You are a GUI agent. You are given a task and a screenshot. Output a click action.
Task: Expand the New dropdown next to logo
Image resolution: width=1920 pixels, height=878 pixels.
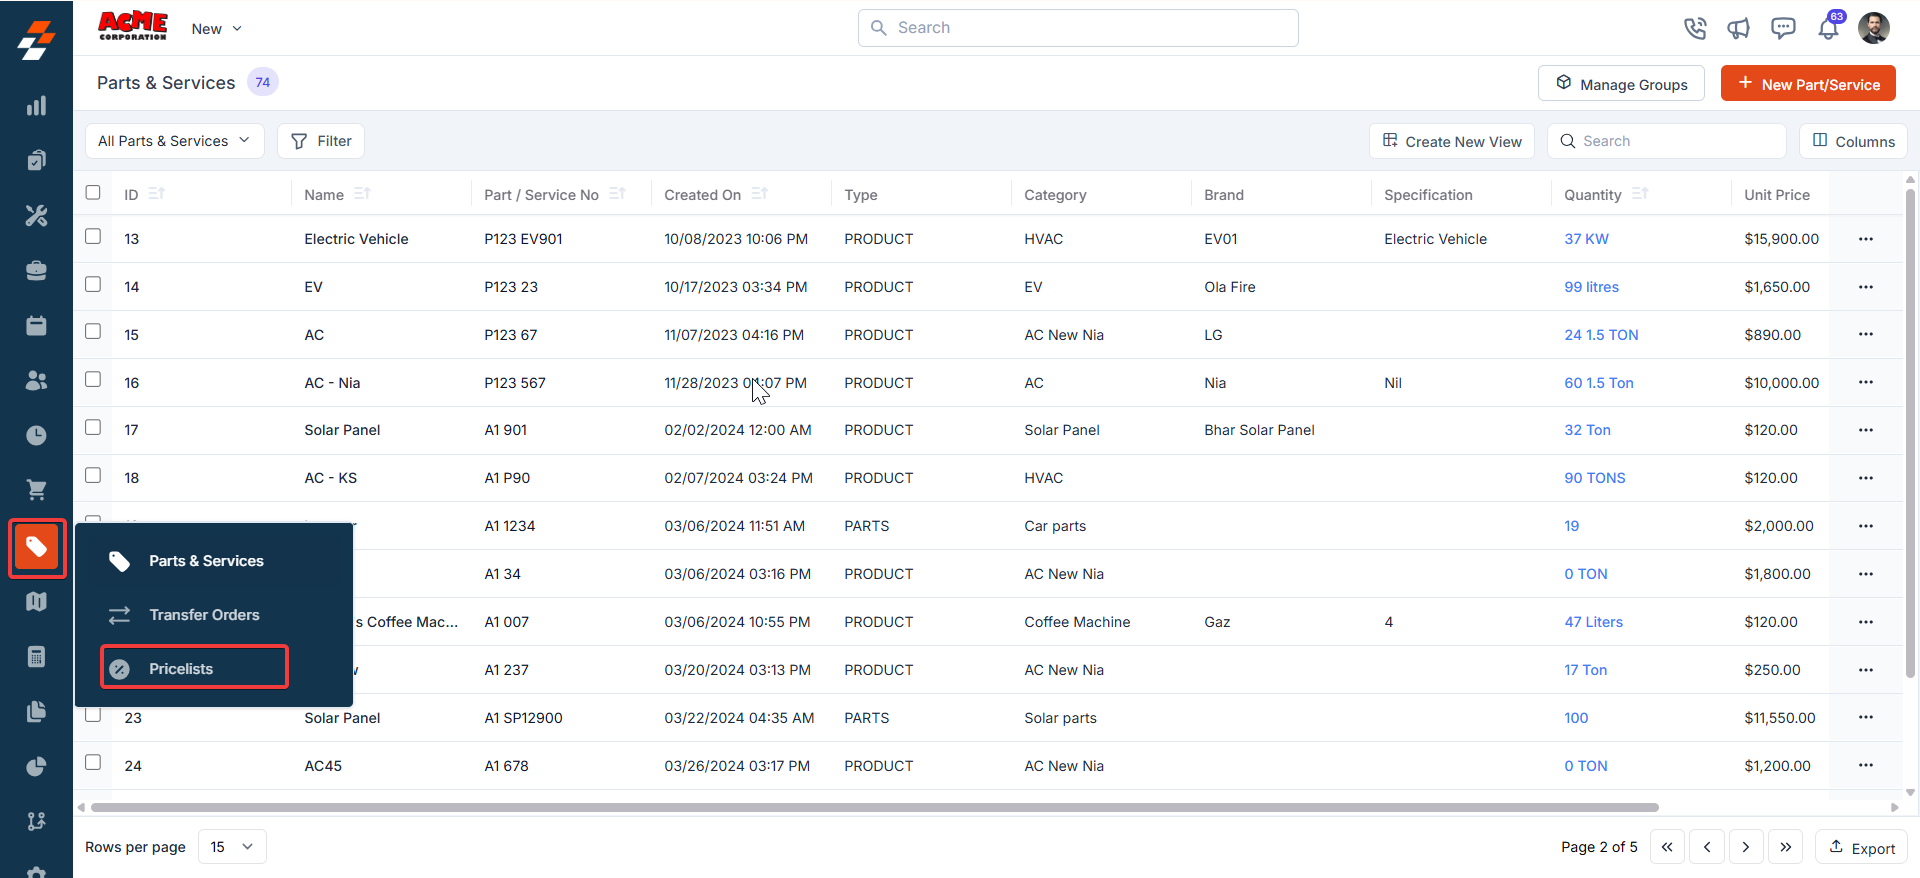[x=216, y=29]
